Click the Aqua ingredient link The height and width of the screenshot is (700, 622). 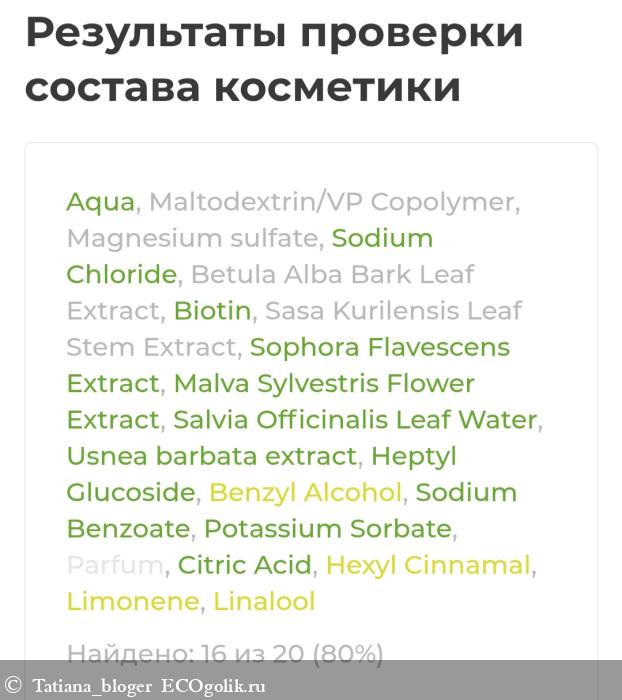(100, 202)
